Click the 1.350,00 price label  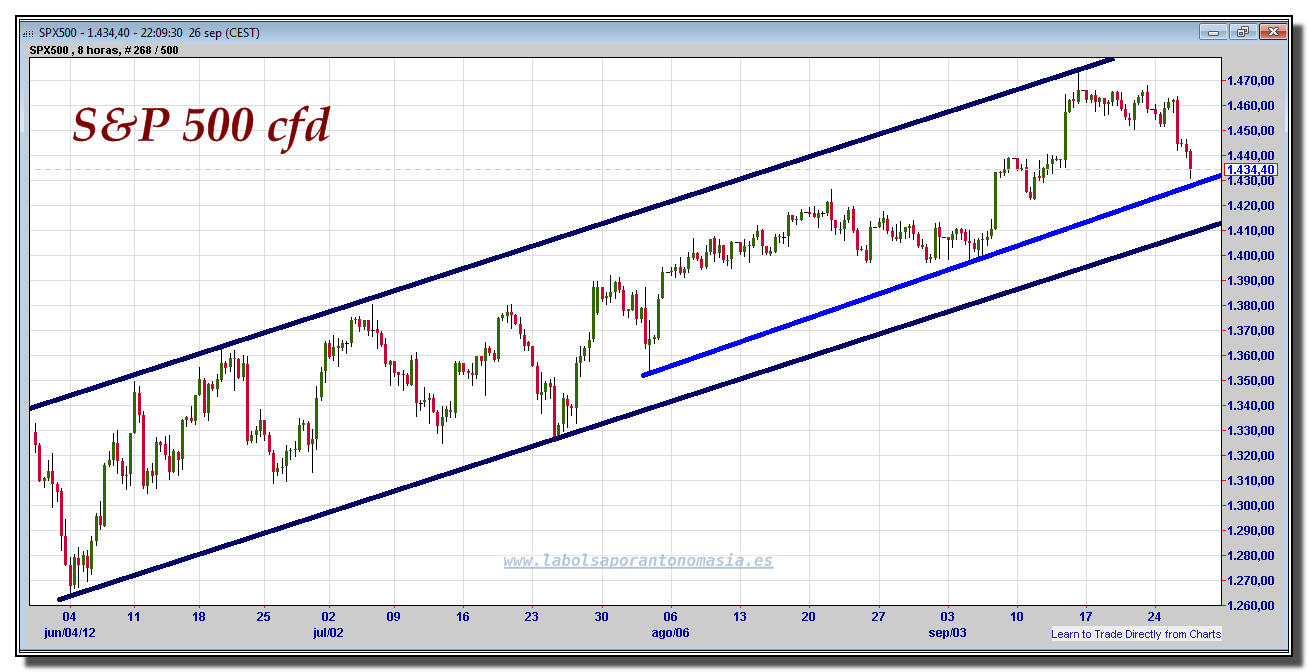click(1251, 380)
